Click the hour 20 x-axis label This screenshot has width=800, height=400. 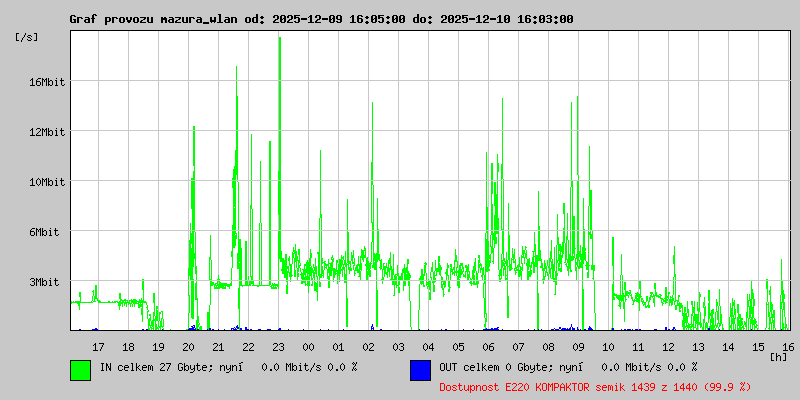click(188, 347)
